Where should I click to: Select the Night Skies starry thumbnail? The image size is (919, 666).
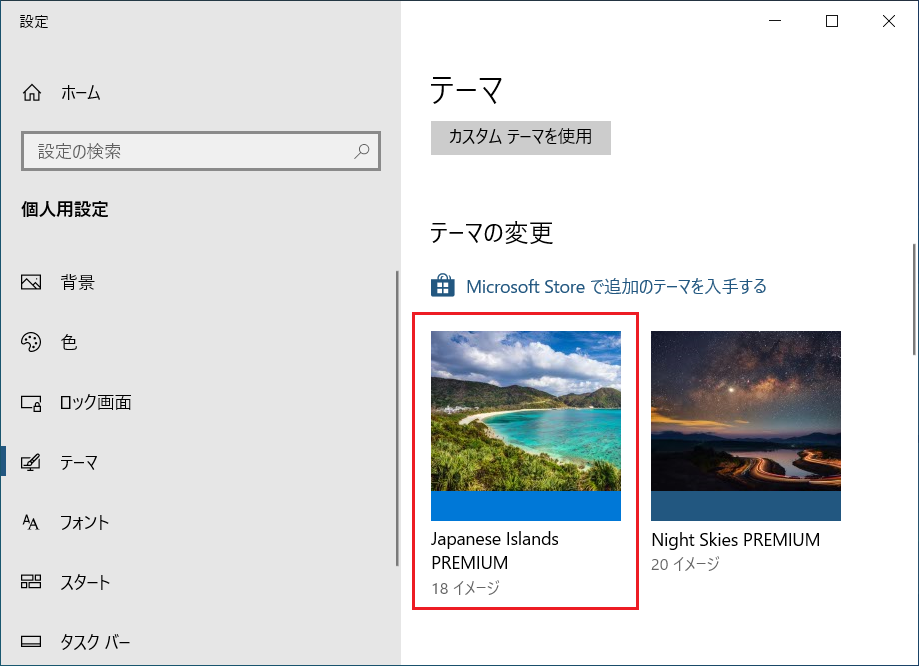(746, 411)
